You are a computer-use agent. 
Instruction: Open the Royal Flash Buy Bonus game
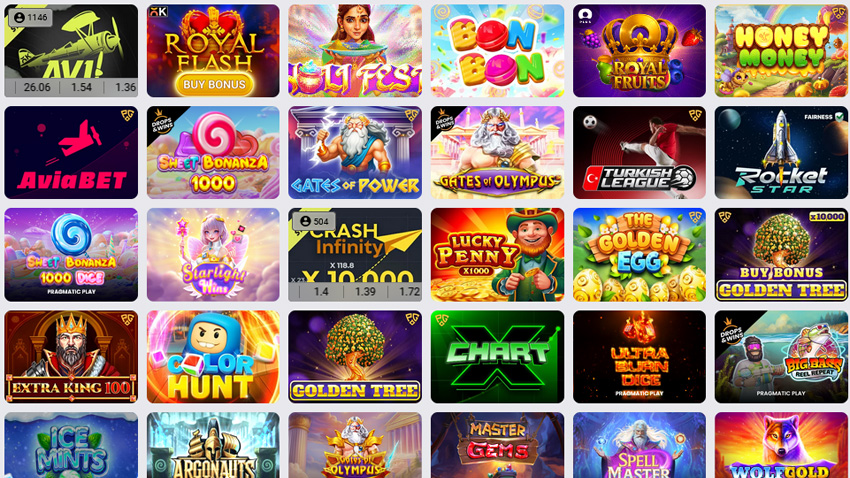pyautogui.click(x=213, y=51)
